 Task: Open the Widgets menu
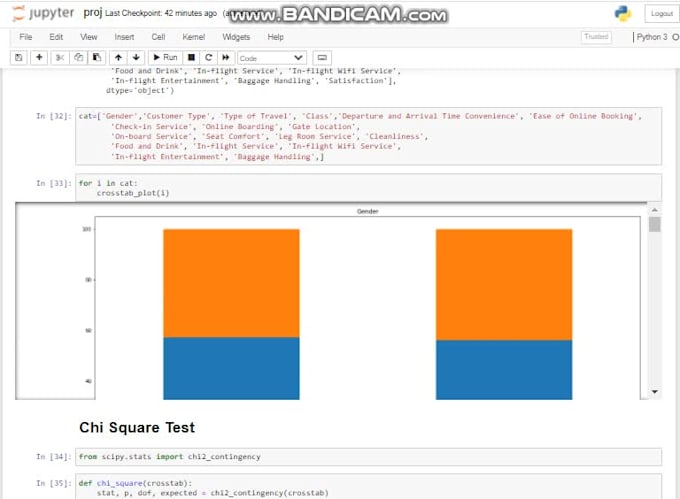(236, 37)
